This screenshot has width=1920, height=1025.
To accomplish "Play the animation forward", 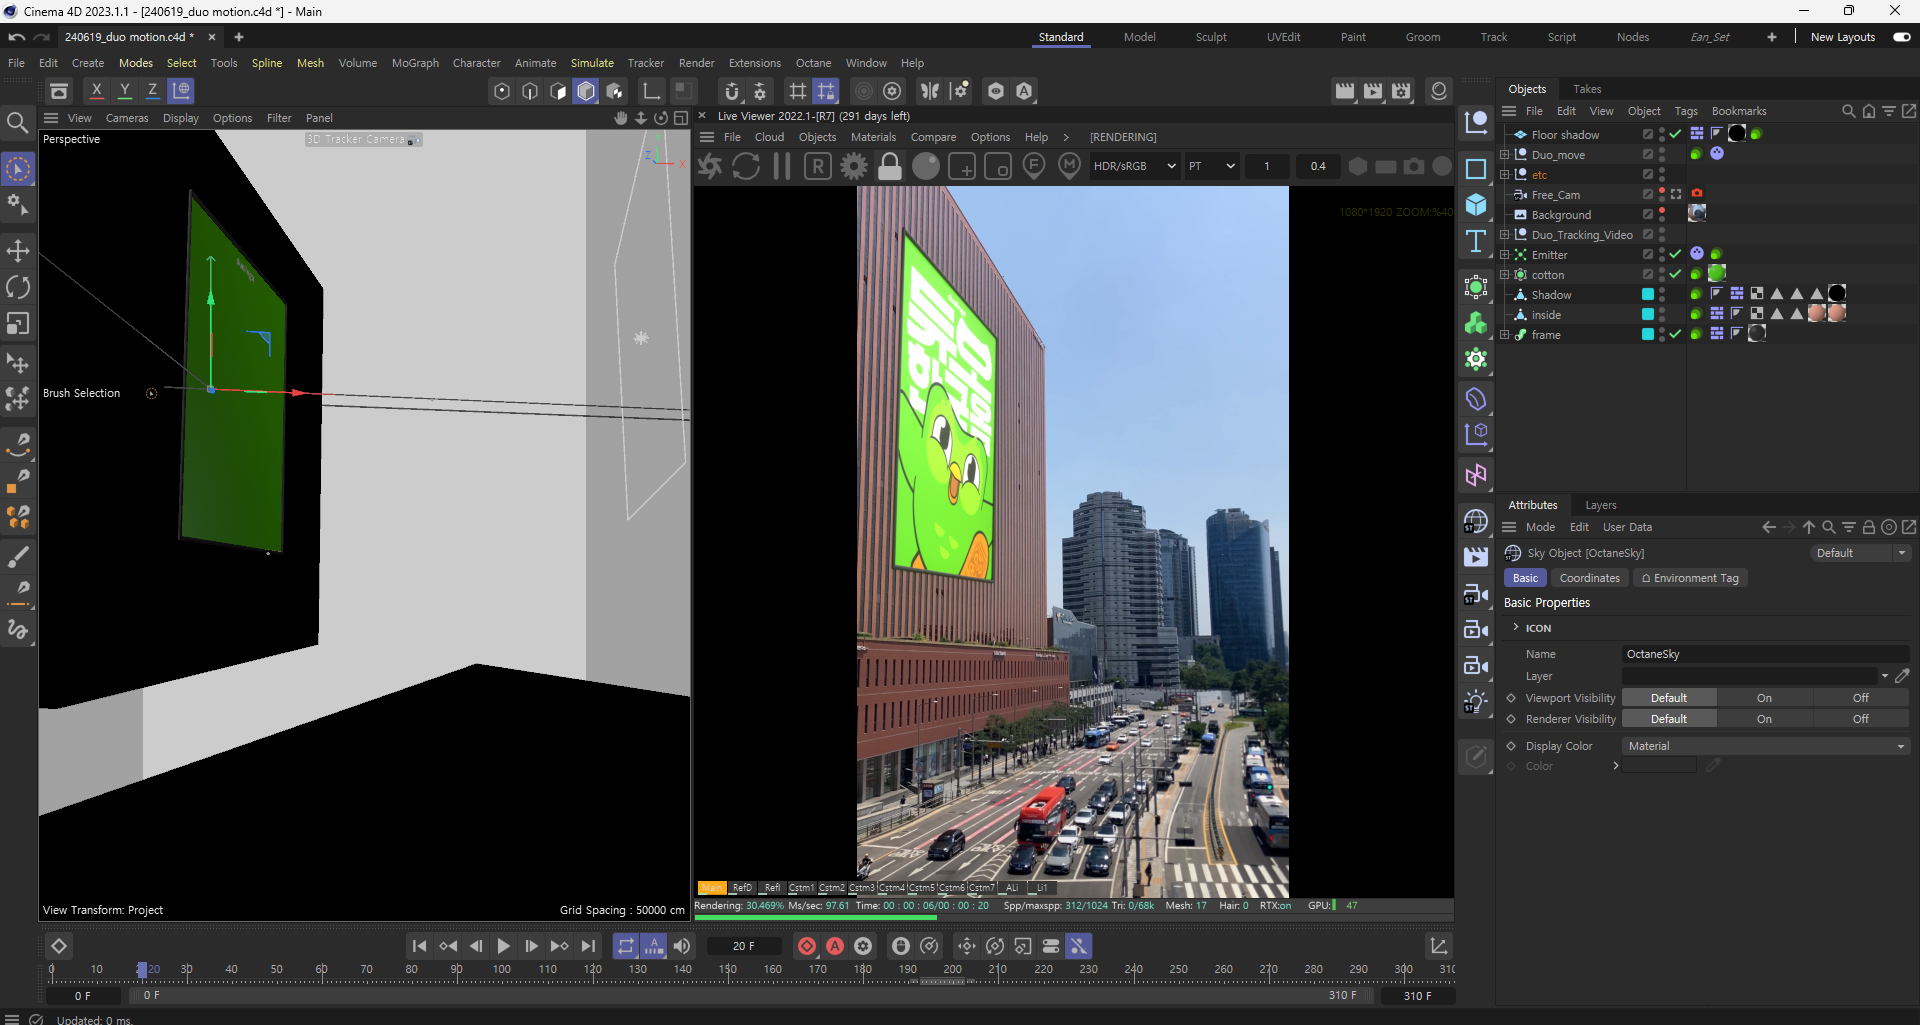I will pos(504,946).
